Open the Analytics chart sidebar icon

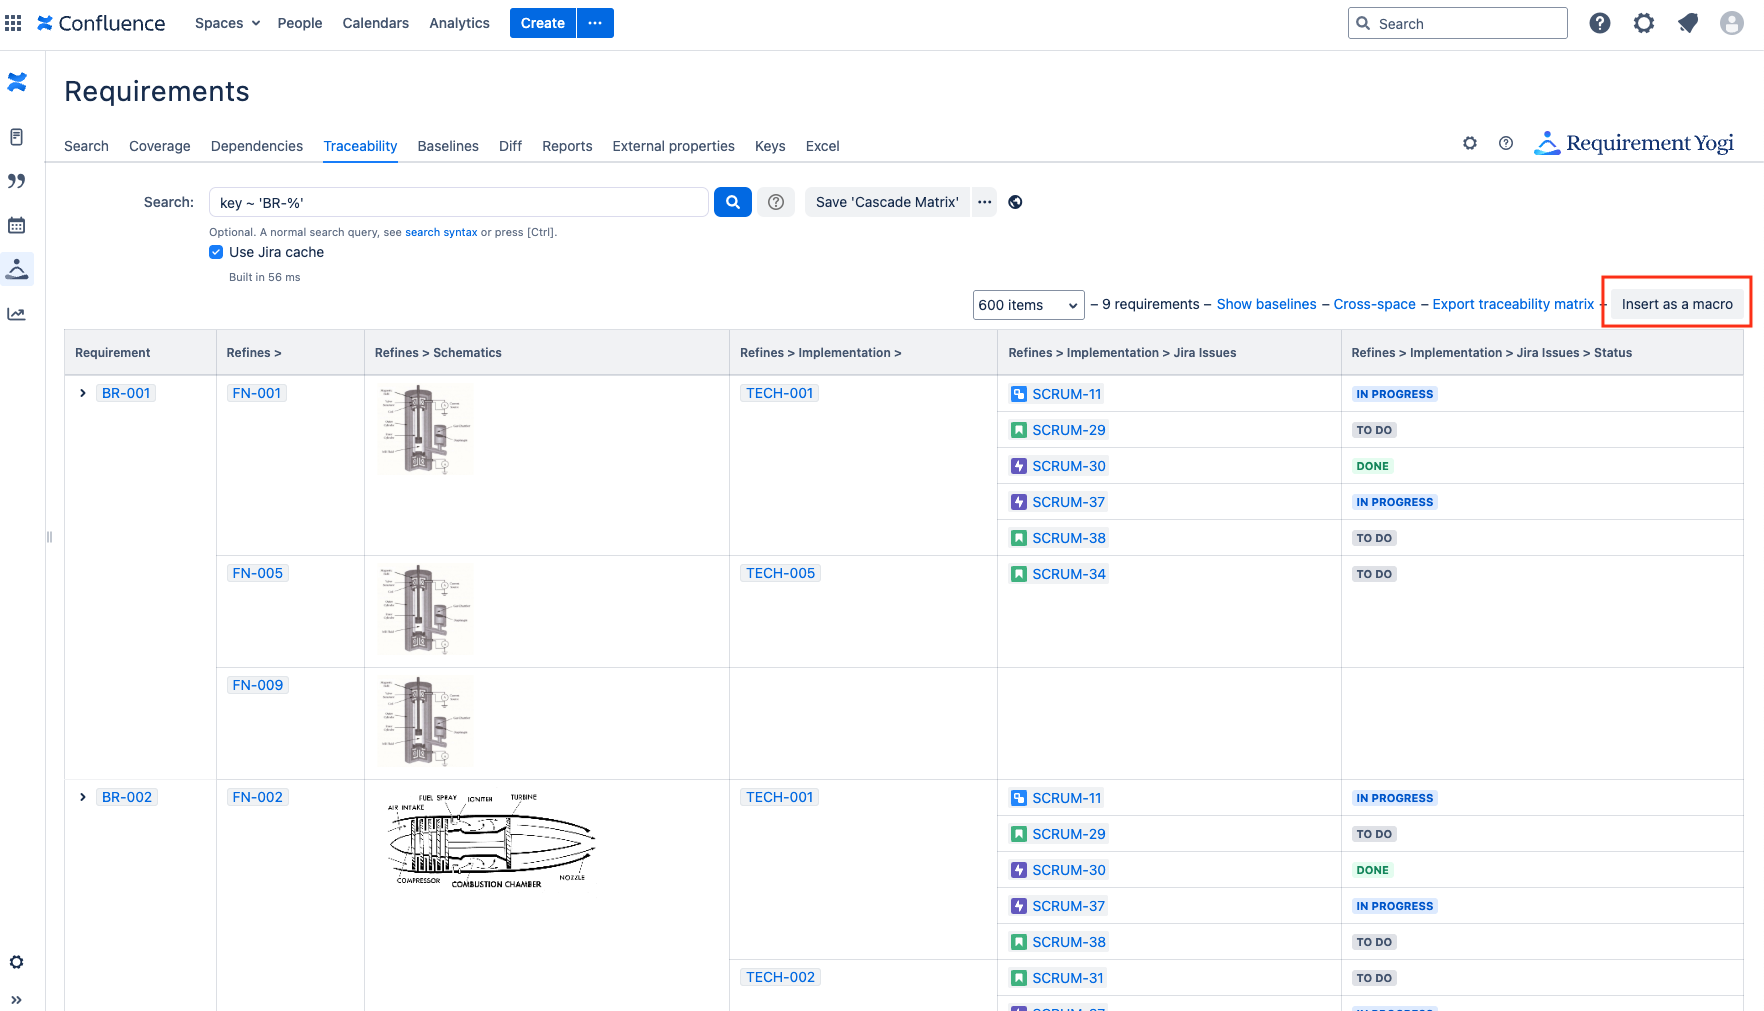(17, 314)
